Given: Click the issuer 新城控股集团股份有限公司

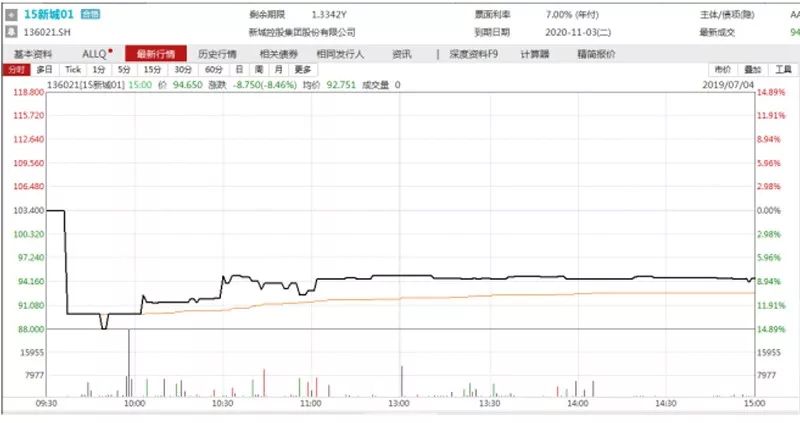Looking at the screenshot, I should click(x=302, y=32).
